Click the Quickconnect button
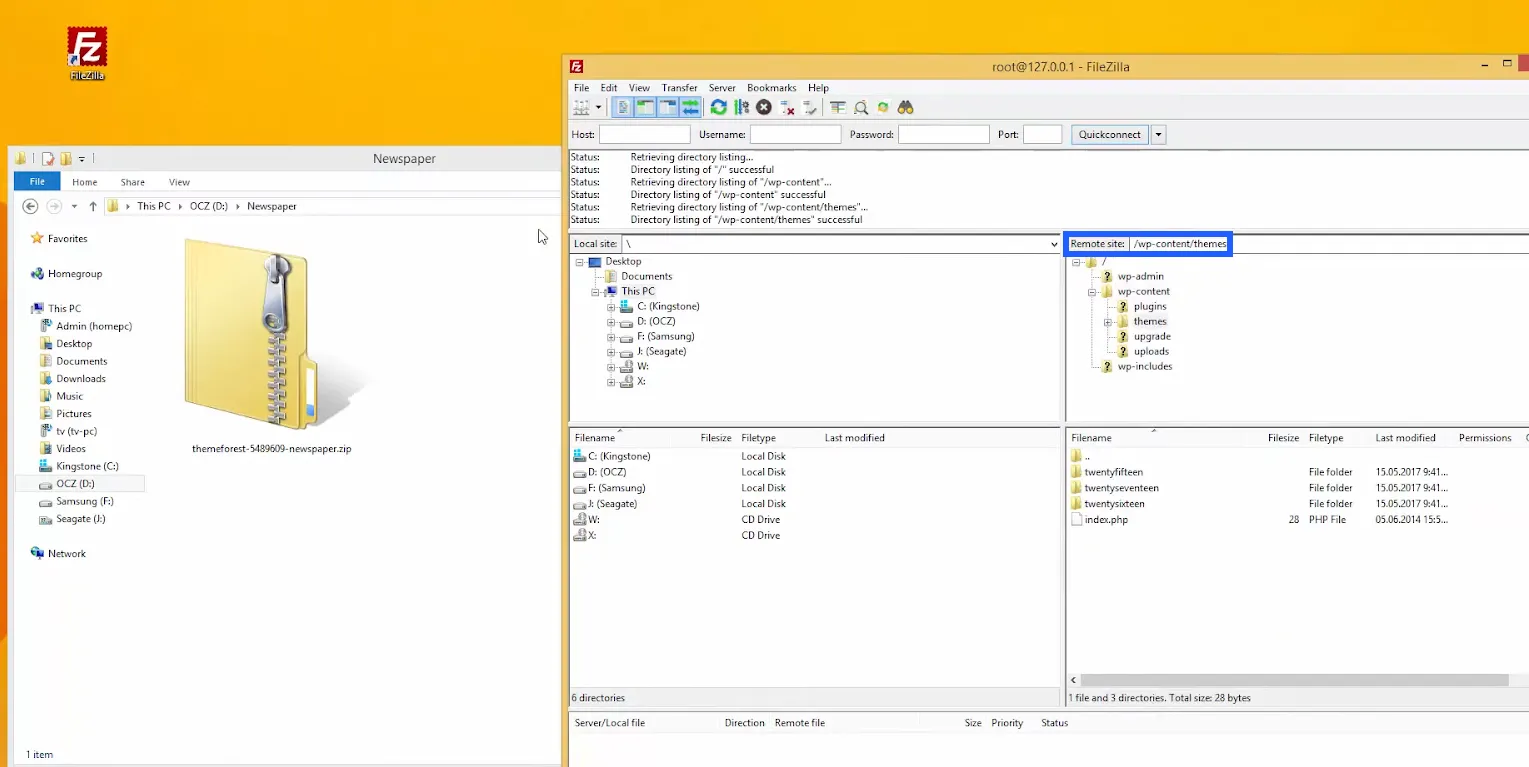The height and width of the screenshot is (767, 1529). (1109, 134)
